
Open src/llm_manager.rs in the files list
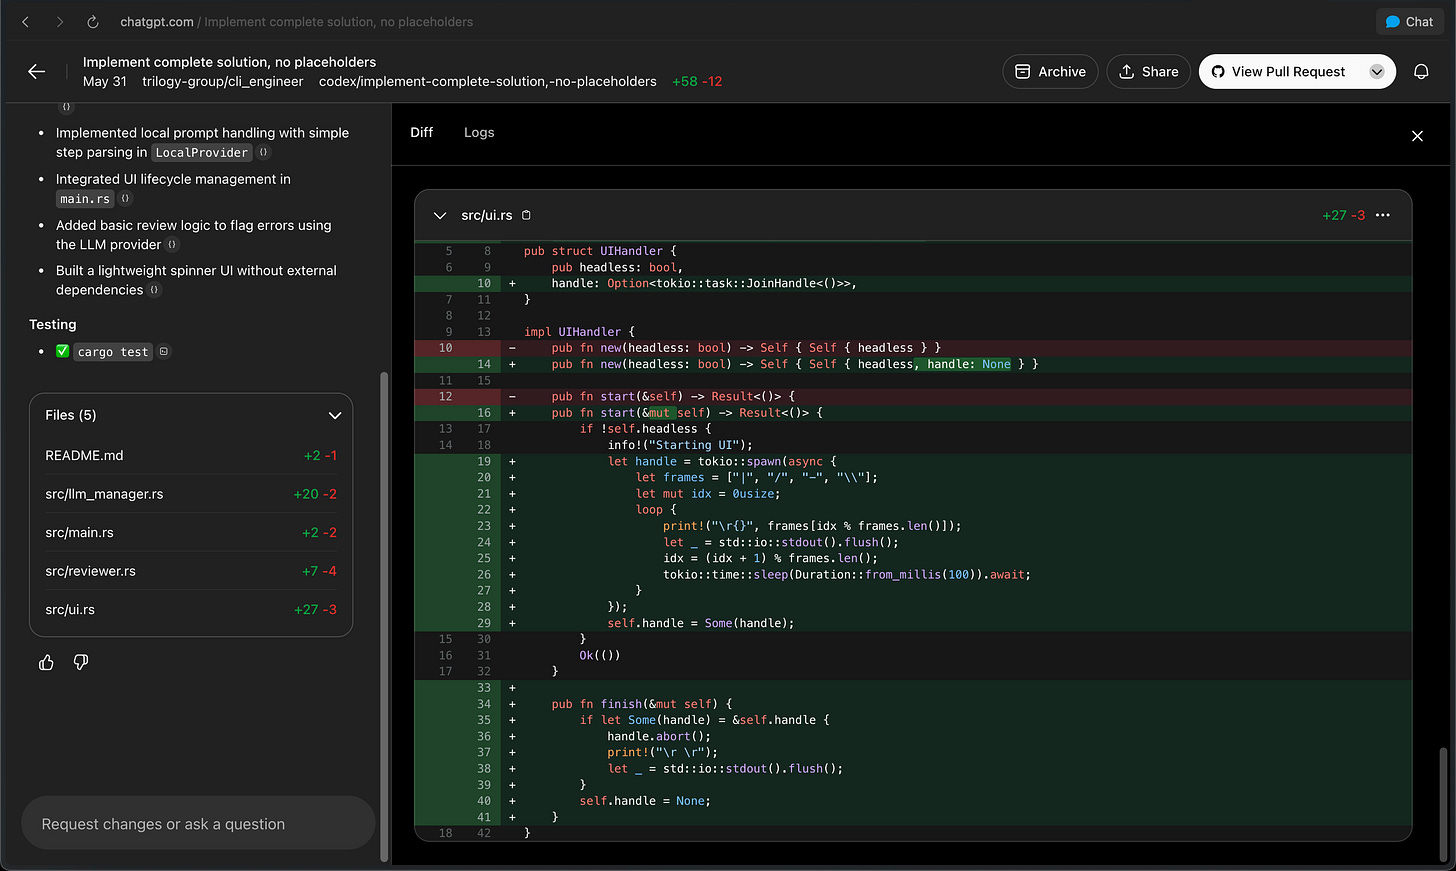click(104, 494)
